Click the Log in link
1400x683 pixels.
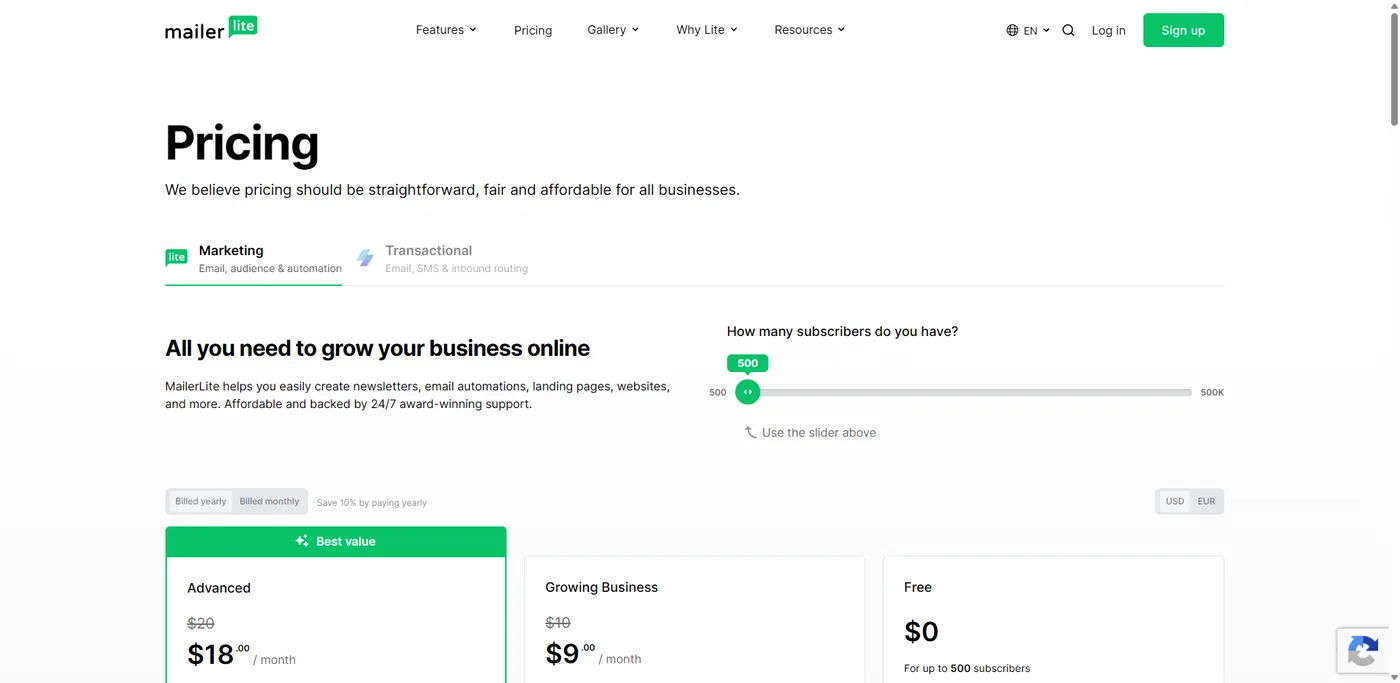(1108, 30)
